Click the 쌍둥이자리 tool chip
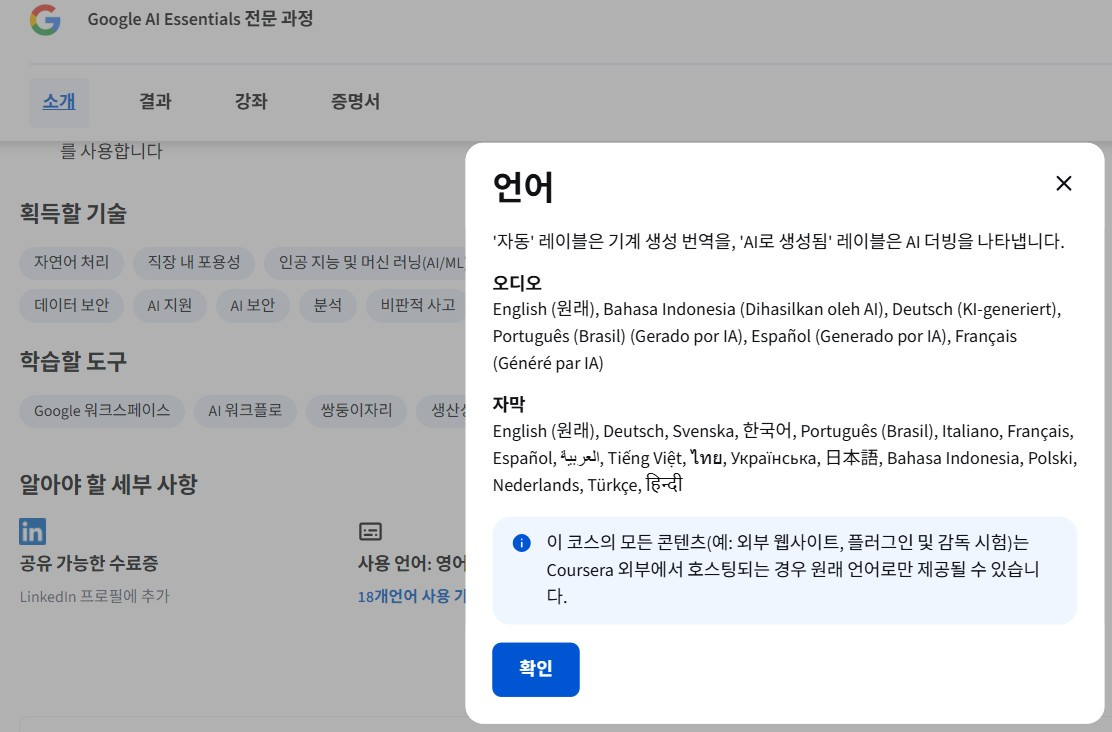1112x732 pixels. click(356, 411)
